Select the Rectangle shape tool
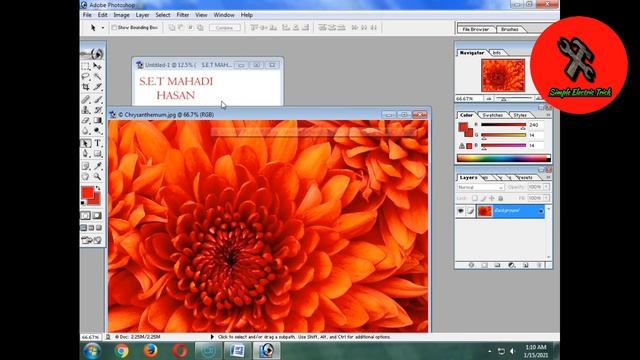Image resolution: width=640 pixels, height=360 pixels. point(97,154)
